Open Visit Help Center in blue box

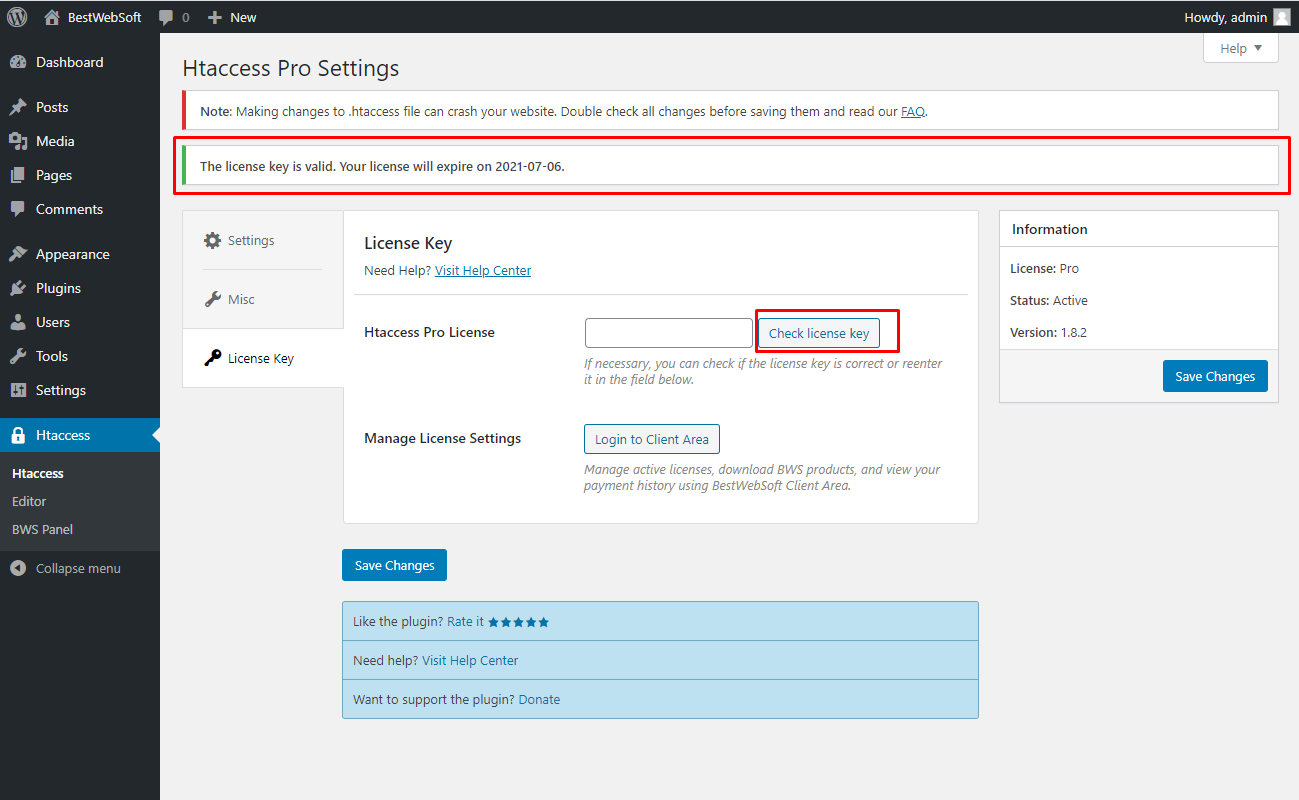[x=470, y=660]
